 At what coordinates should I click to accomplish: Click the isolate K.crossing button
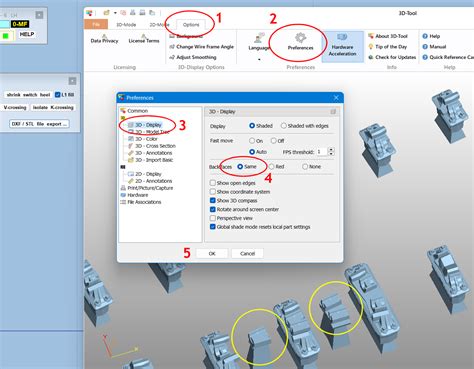click(x=53, y=107)
